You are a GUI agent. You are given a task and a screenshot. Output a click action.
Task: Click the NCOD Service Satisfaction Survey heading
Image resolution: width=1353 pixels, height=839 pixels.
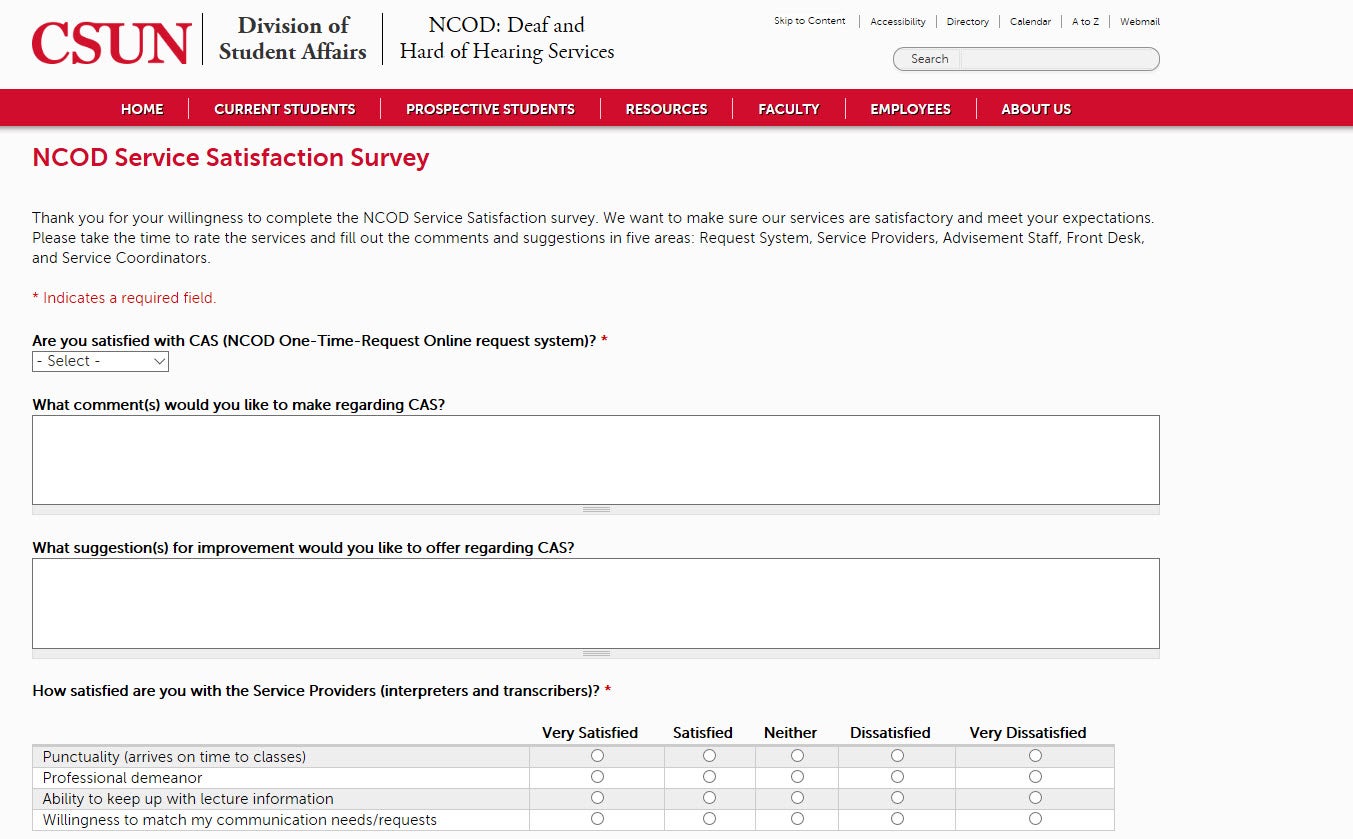231,158
